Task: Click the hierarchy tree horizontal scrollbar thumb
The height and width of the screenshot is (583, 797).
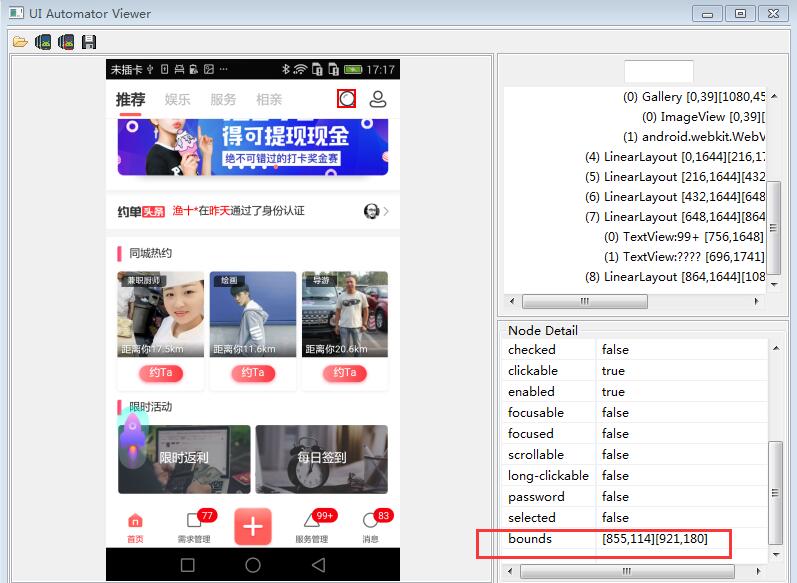Action: (x=585, y=301)
